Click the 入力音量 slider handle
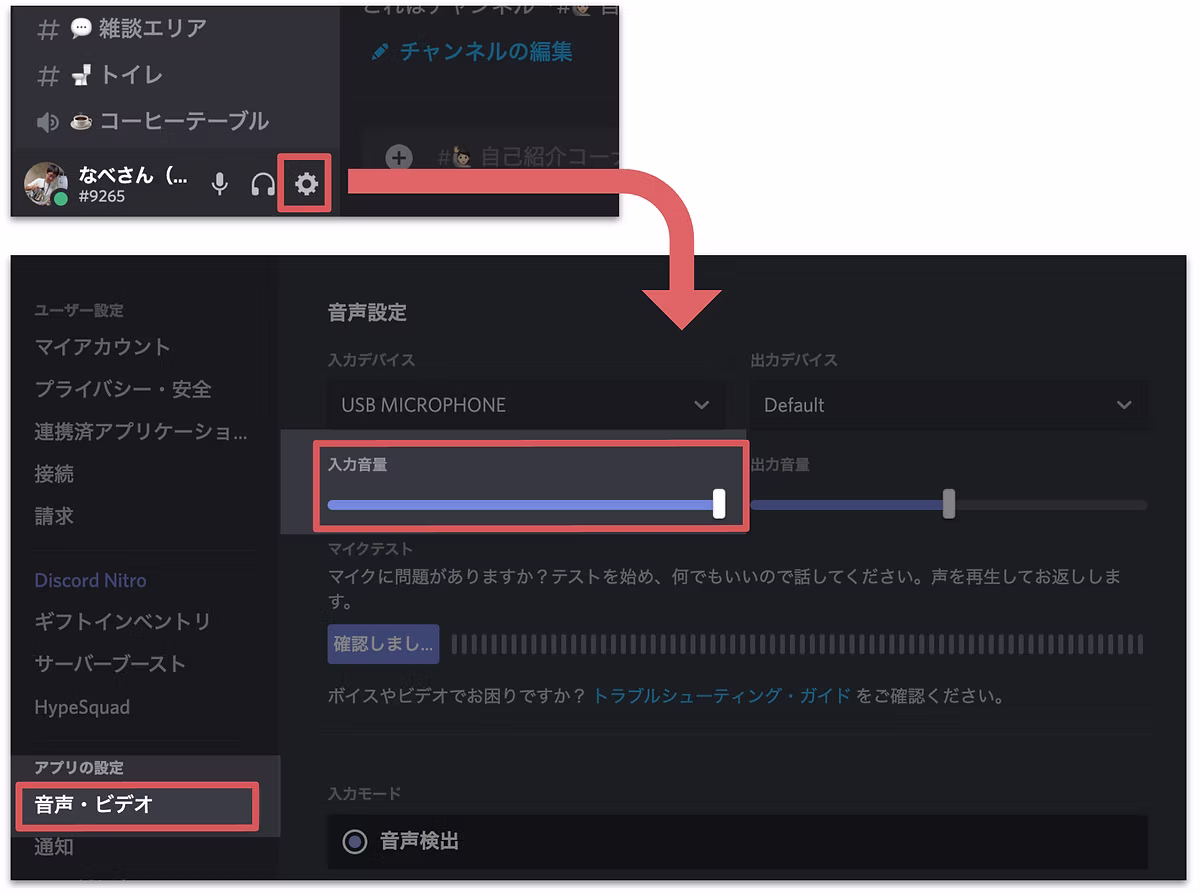 (719, 504)
